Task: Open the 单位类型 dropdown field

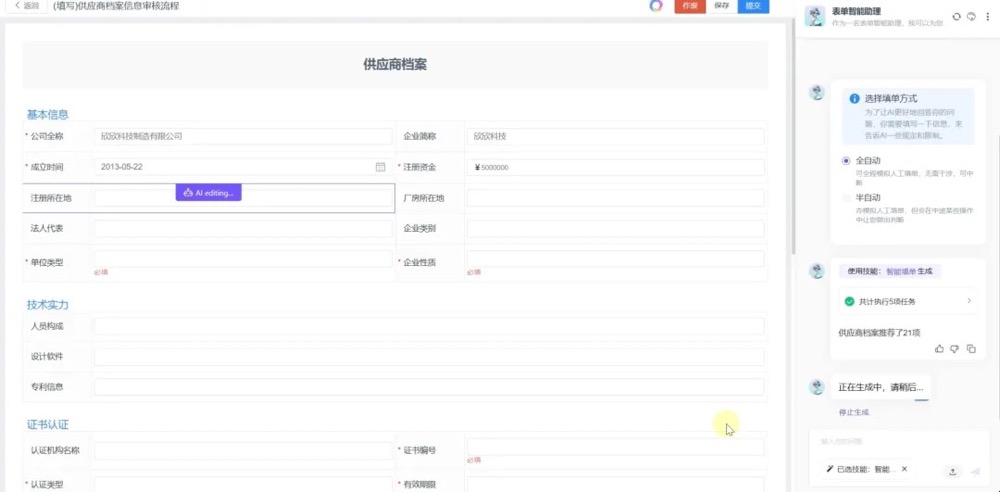Action: coord(243,258)
